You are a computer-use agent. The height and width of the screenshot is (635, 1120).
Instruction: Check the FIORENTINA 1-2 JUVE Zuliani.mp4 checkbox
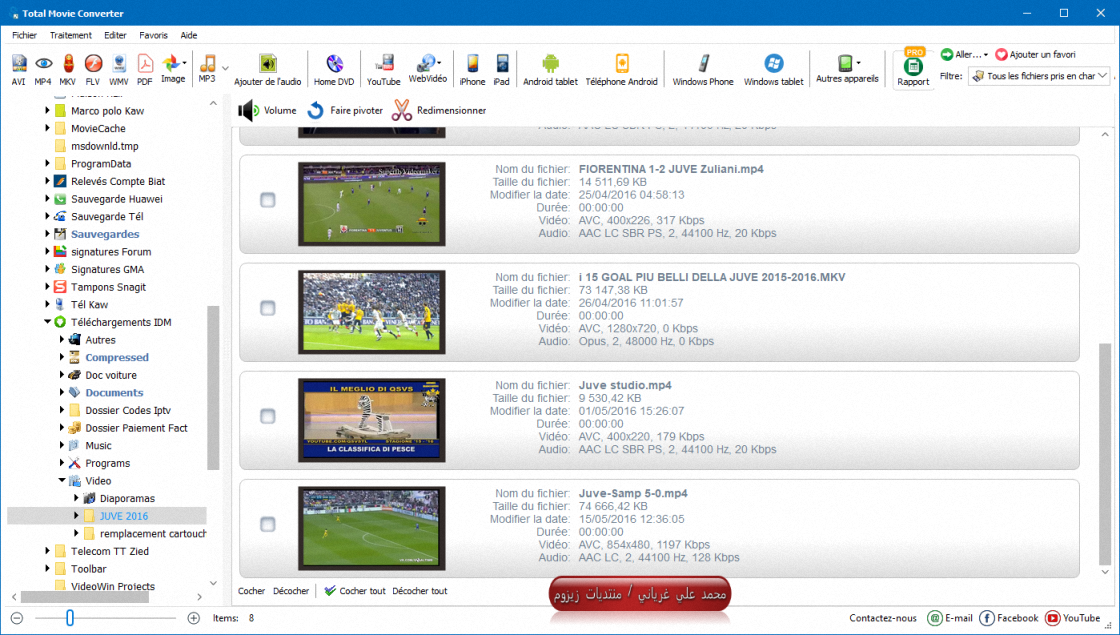tap(268, 200)
